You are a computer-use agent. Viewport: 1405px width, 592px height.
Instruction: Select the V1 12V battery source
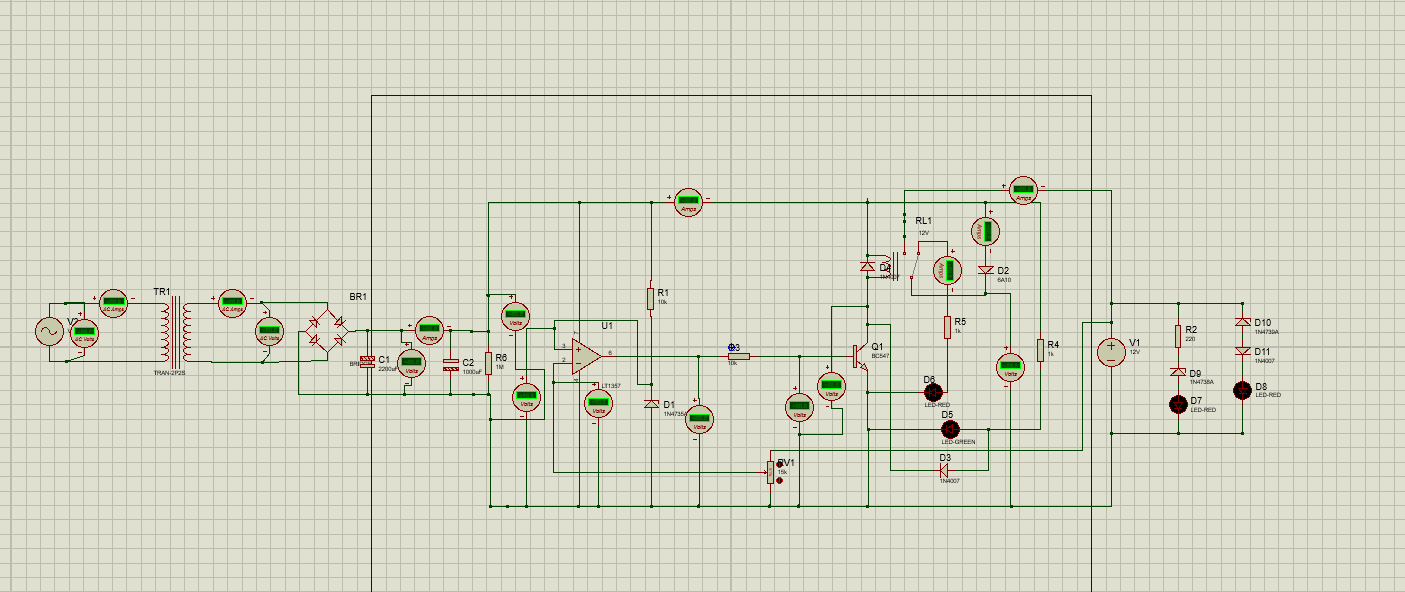pos(1110,352)
